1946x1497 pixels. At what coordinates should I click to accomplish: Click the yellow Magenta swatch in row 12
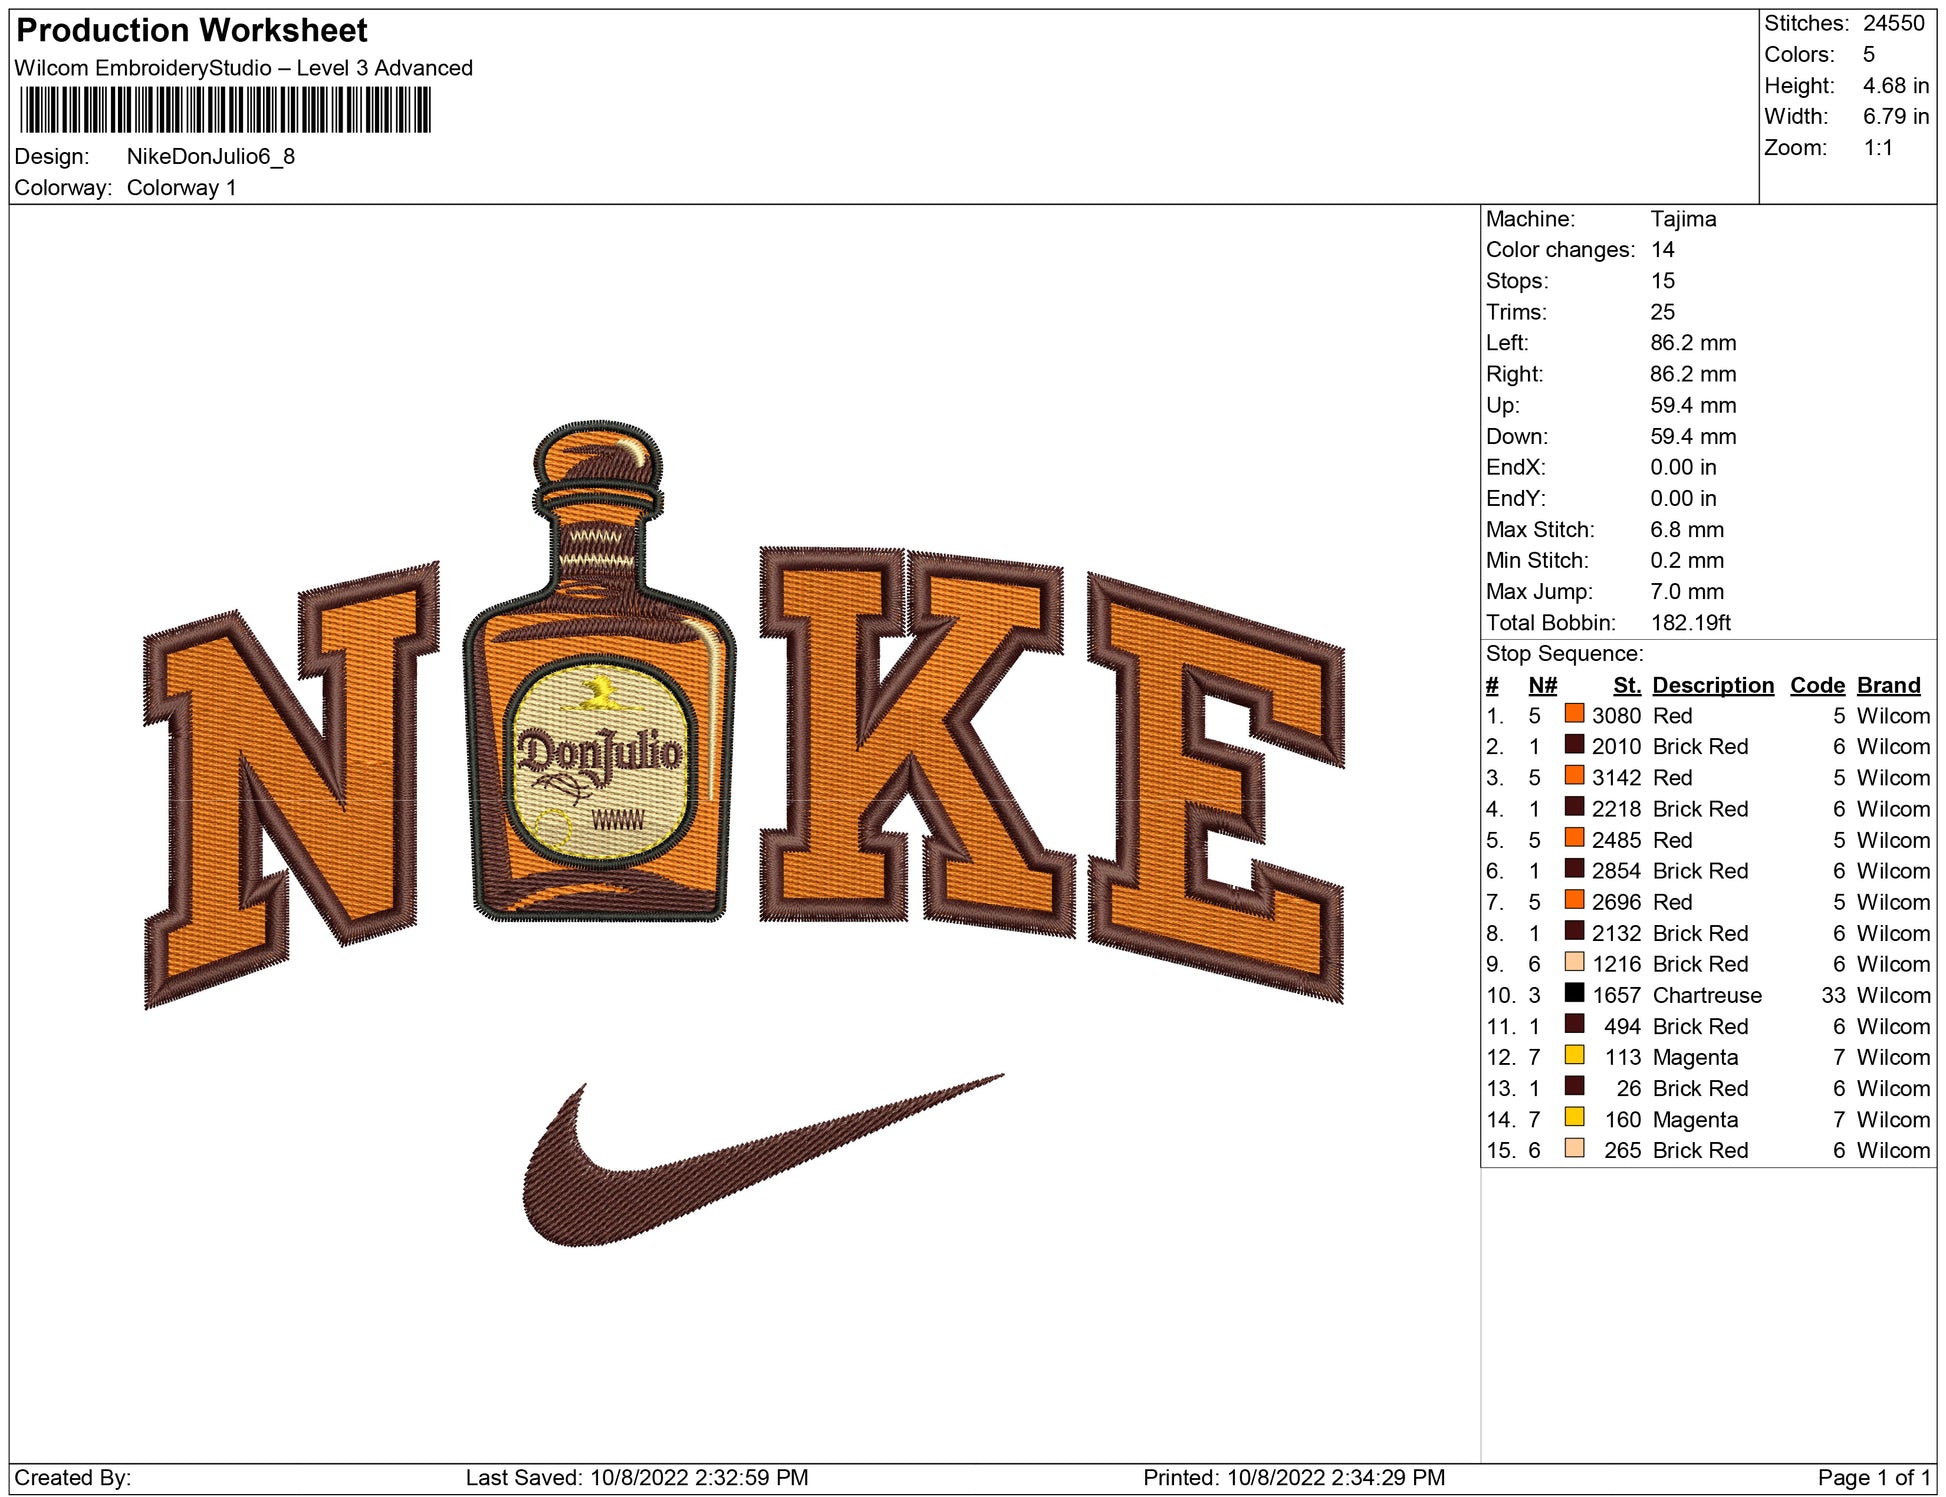(1574, 1054)
